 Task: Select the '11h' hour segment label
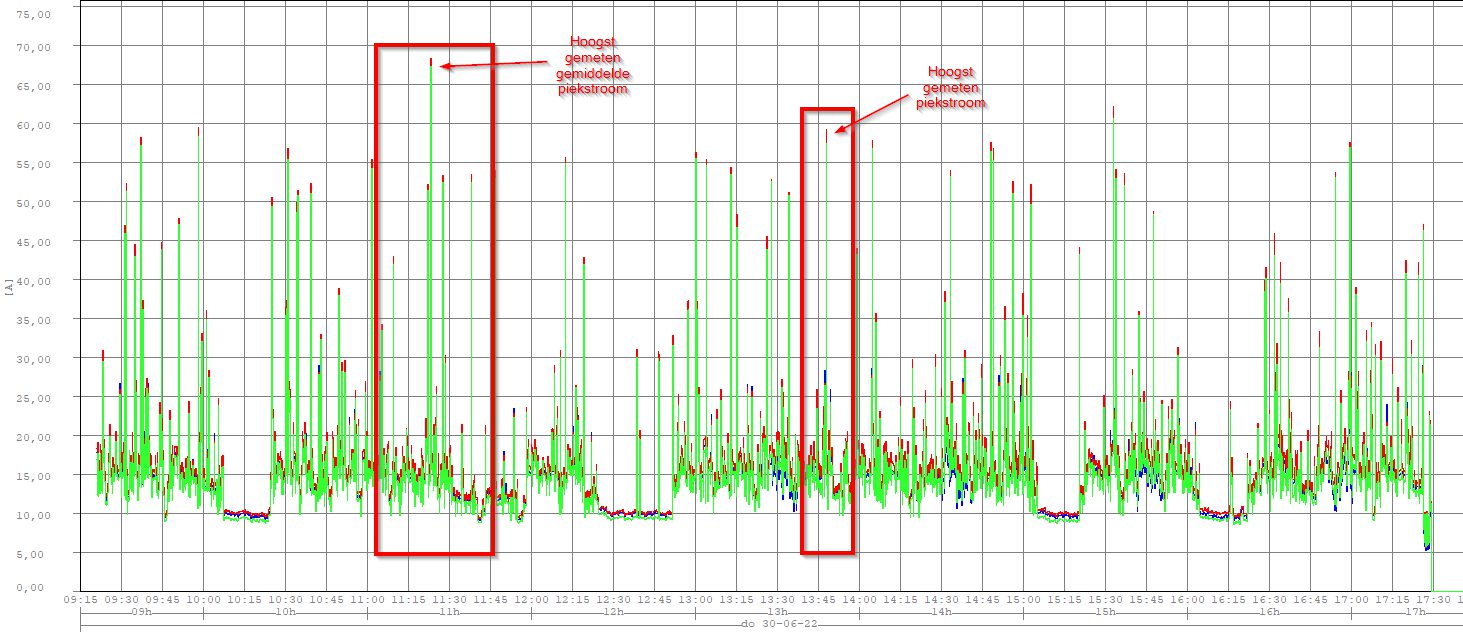(x=449, y=612)
